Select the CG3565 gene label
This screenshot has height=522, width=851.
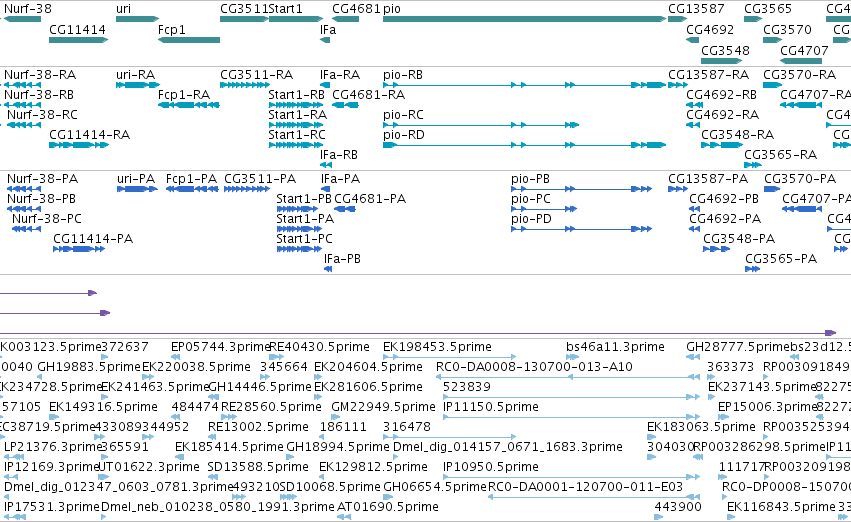[x=768, y=9]
